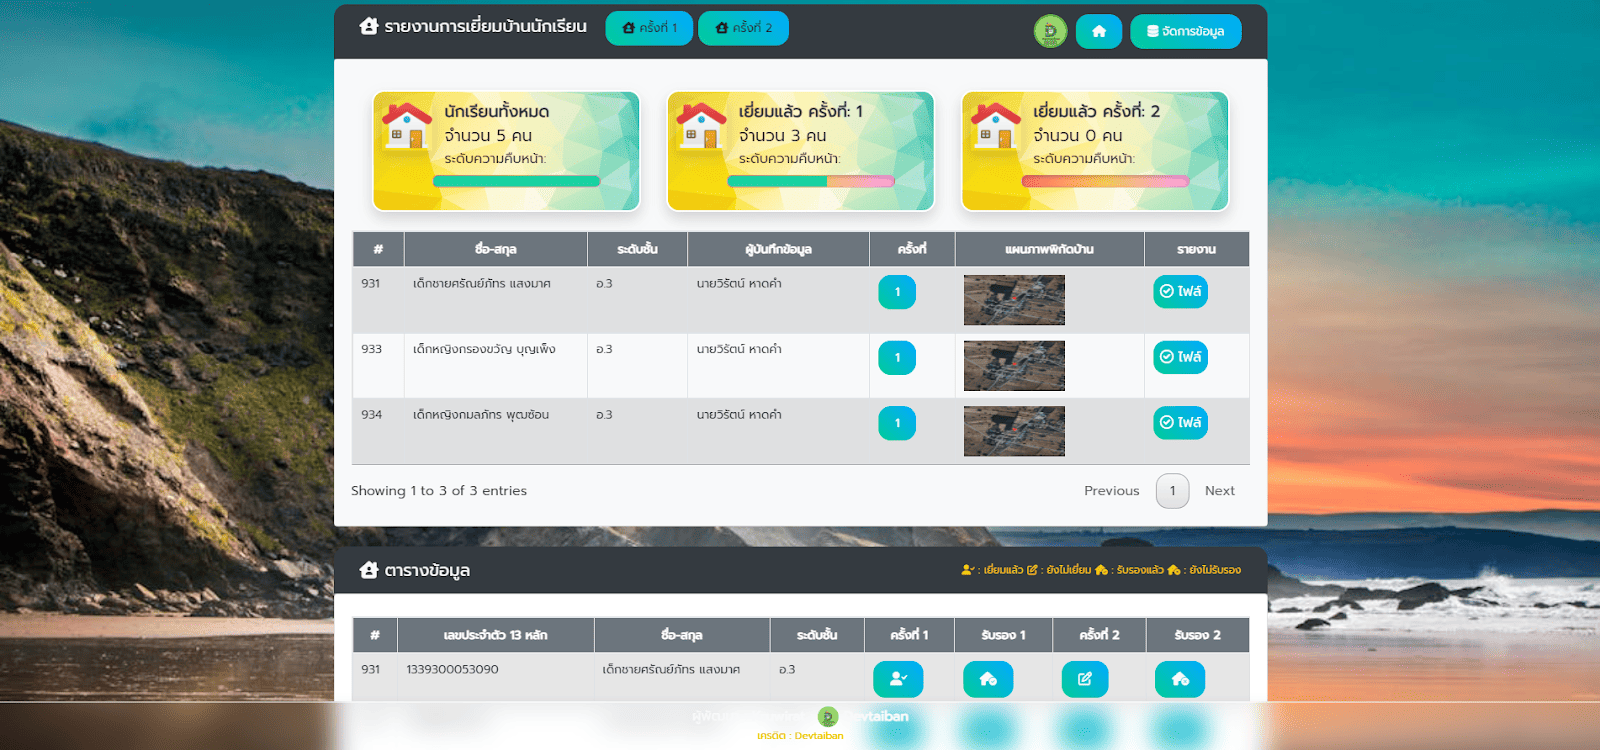Click รับรองแล้ว legend house icon
The height and width of the screenshot is (750, 1600).
(x=1101, y=570)
